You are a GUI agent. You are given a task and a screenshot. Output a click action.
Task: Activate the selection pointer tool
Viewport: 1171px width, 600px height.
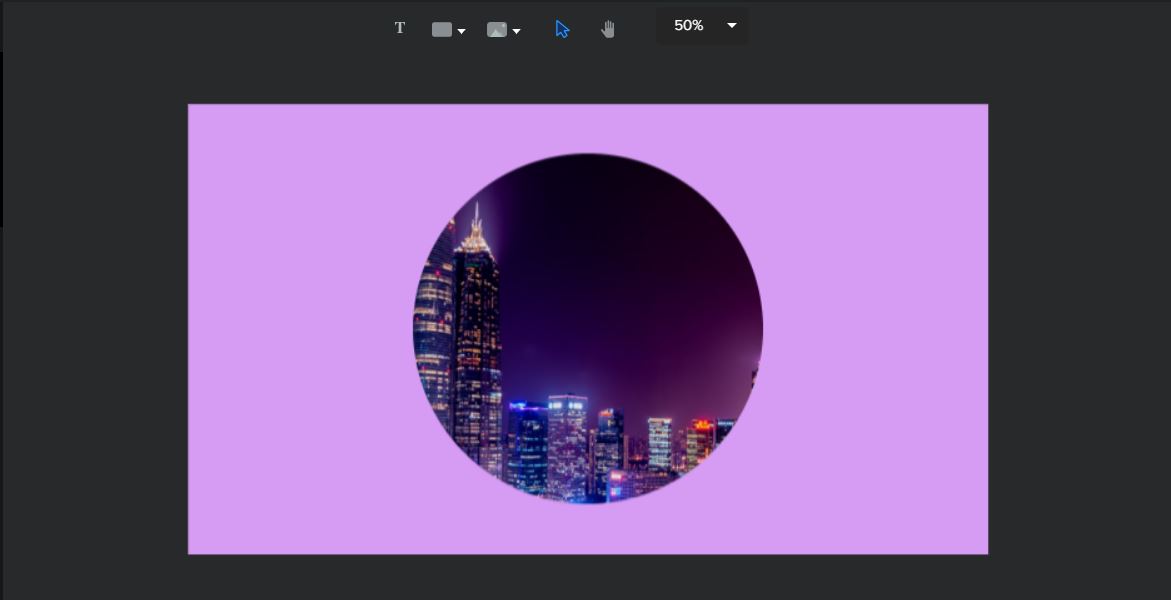point(562,29)
